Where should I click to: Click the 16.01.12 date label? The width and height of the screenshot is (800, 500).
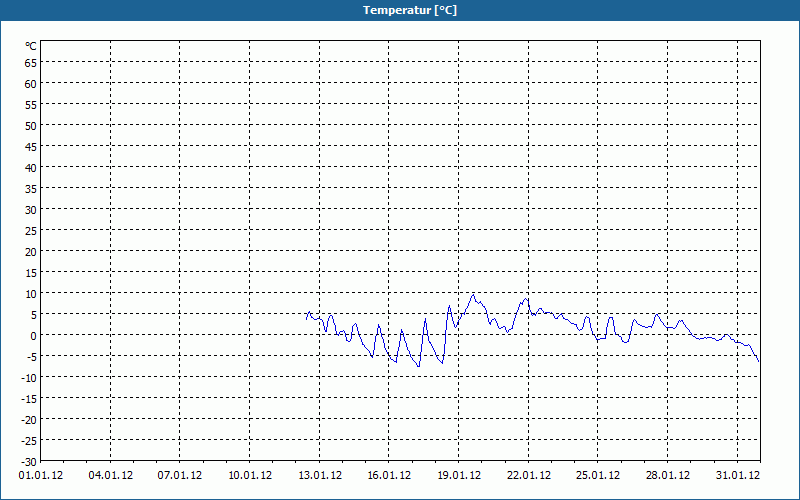coord(389,476)
